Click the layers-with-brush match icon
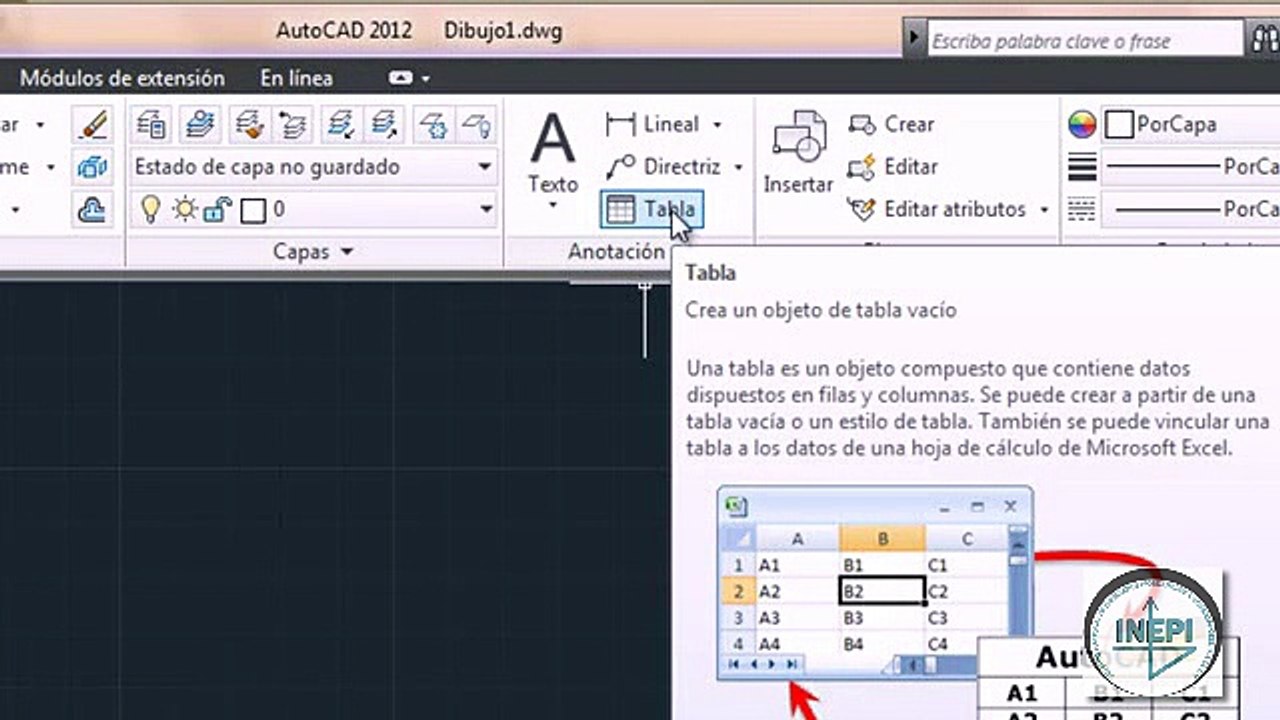This screenshot has height=720, width=1280. pyautogui.click(x=247, y=125)
